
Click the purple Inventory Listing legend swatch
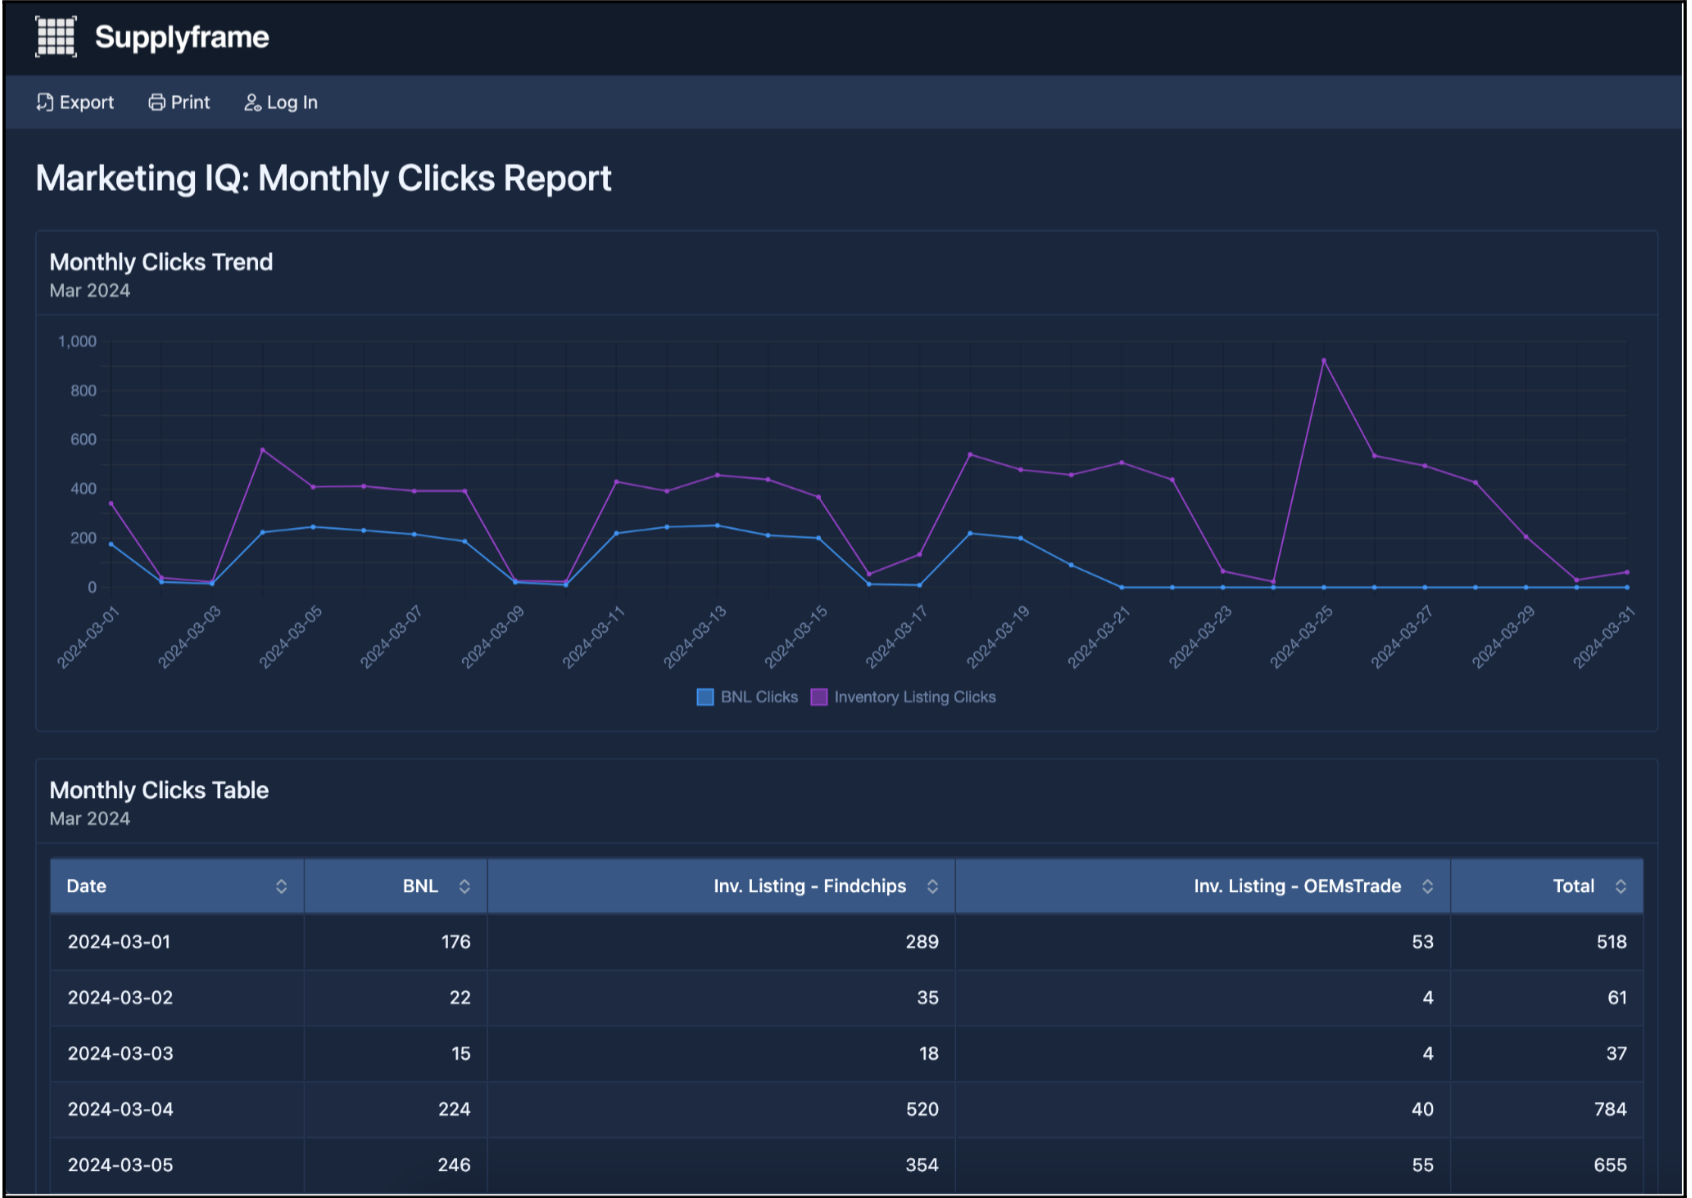(819, 697)
